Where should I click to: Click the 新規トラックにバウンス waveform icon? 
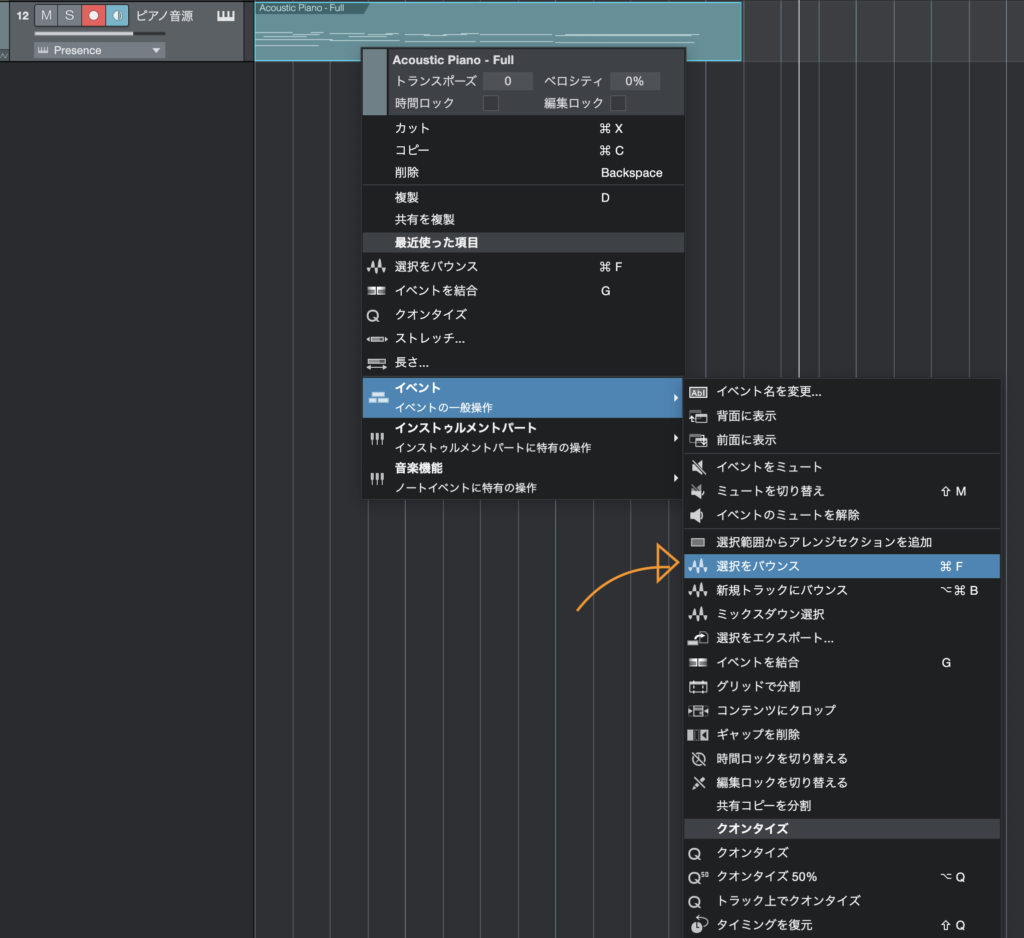coord(698,591)
